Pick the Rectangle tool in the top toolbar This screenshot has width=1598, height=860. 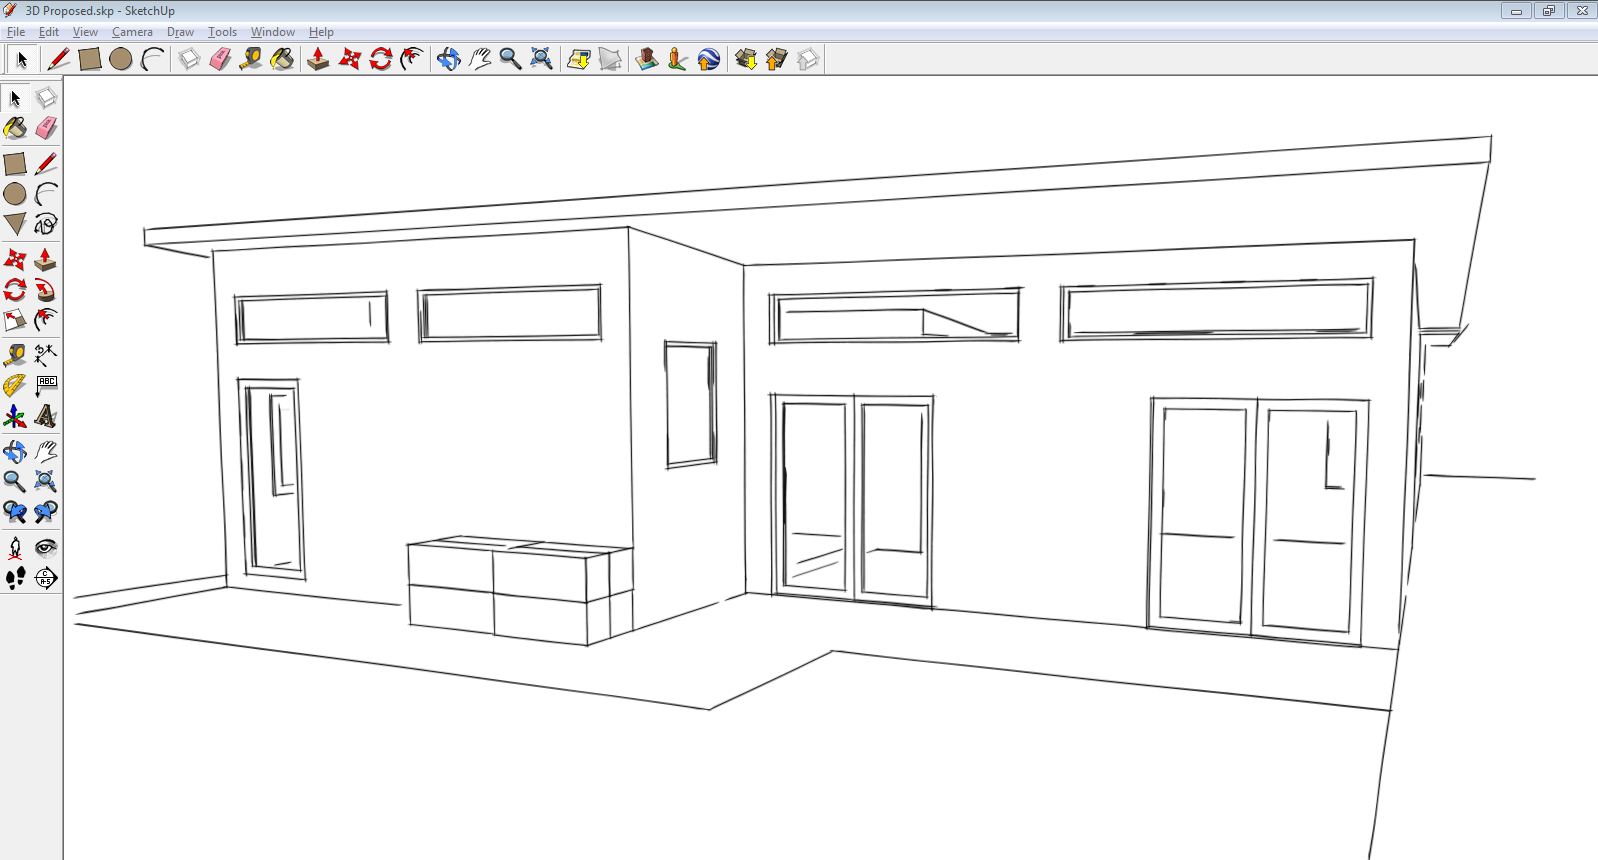[90, 59]
